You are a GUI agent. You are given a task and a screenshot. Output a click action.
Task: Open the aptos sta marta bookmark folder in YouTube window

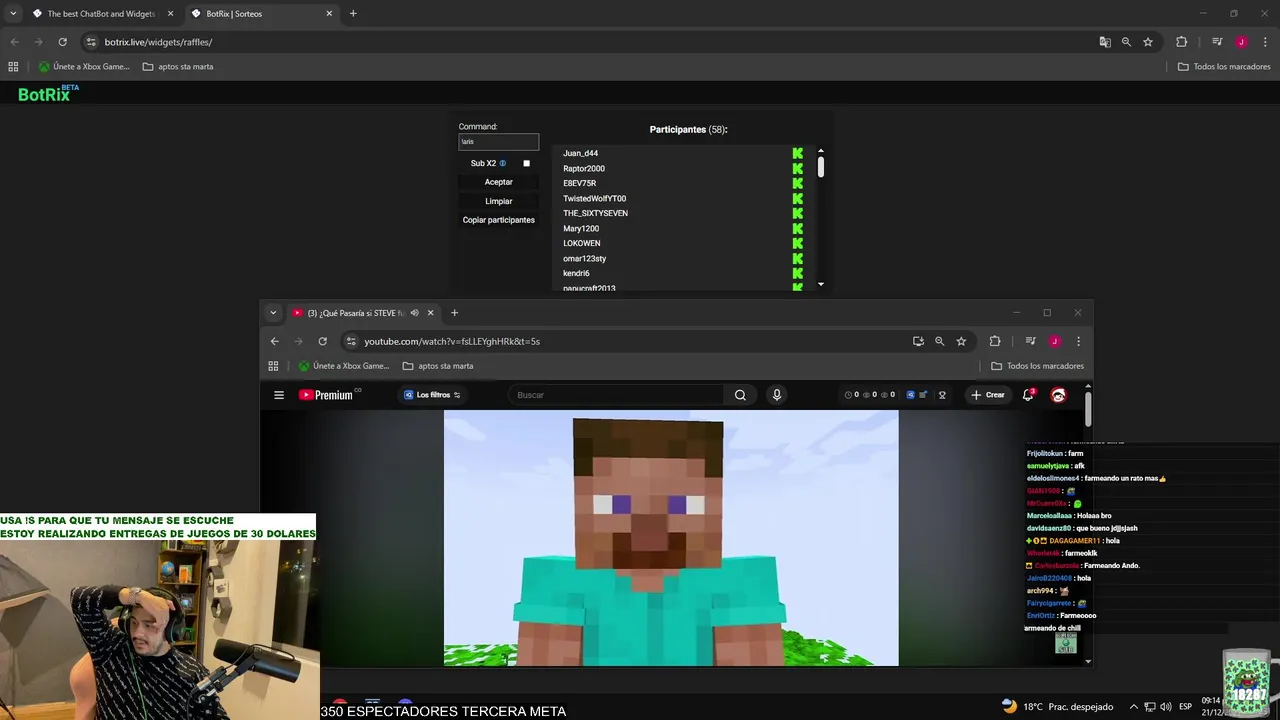tap(438, 366)
